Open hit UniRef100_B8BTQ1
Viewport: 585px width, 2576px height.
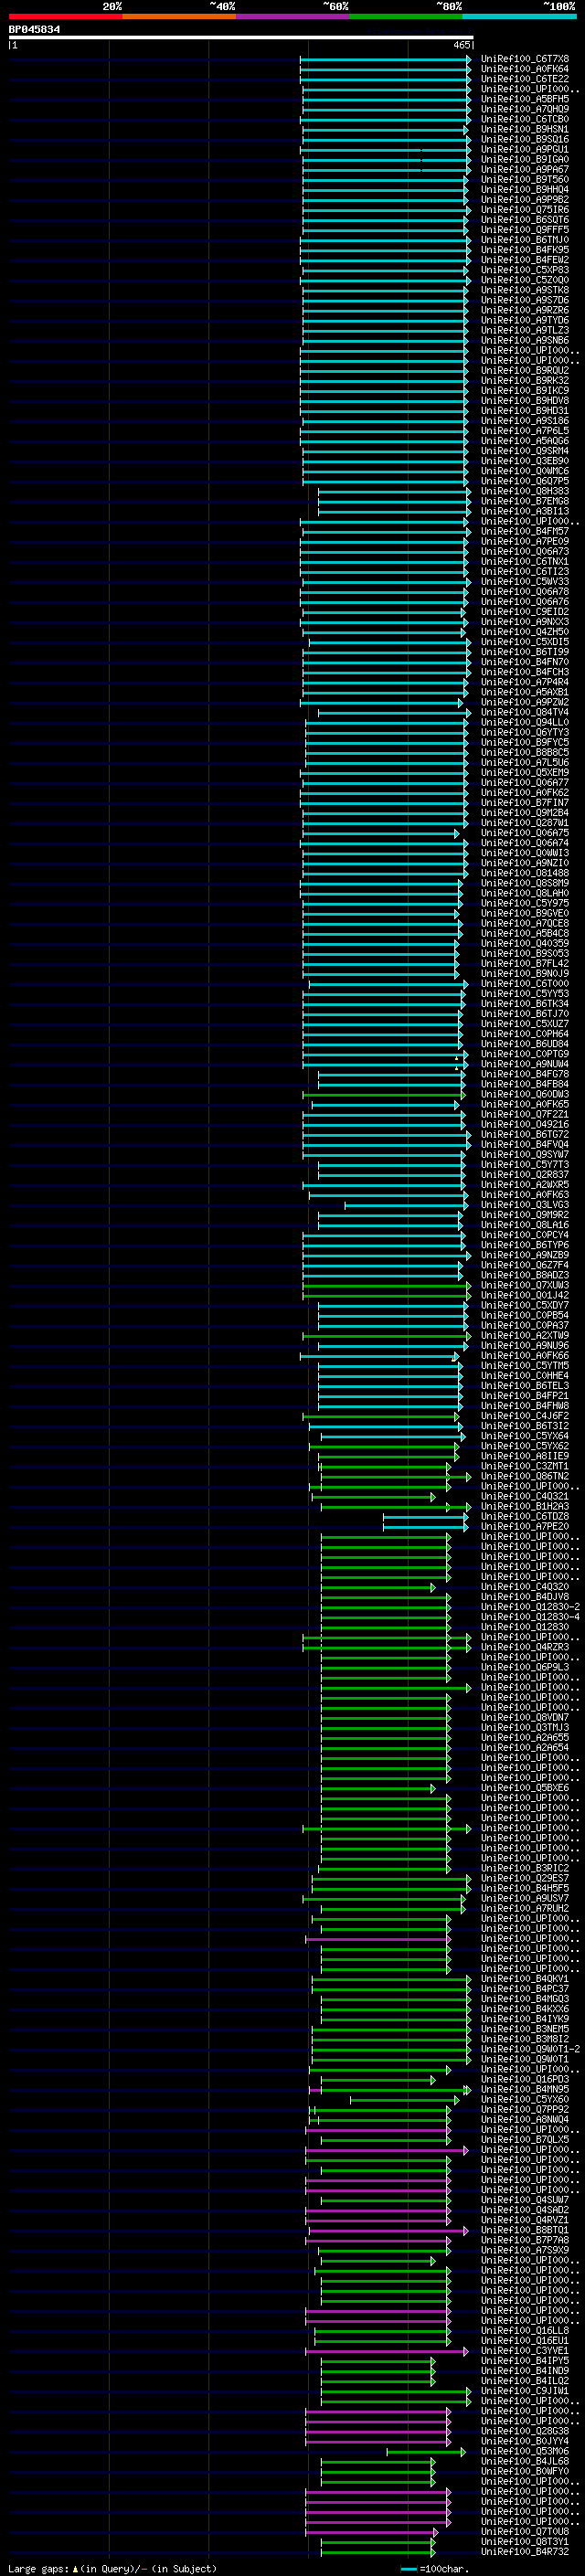pos(524,2229)
